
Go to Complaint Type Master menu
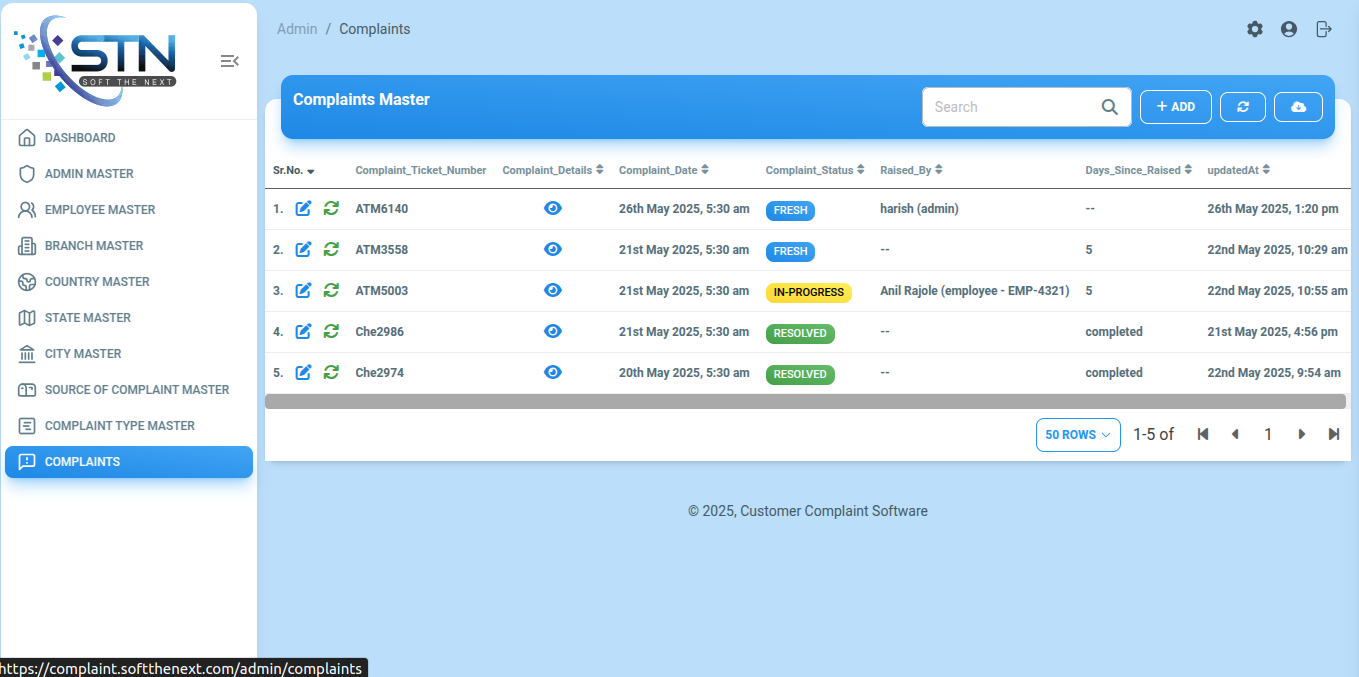(x=119, y=426)
